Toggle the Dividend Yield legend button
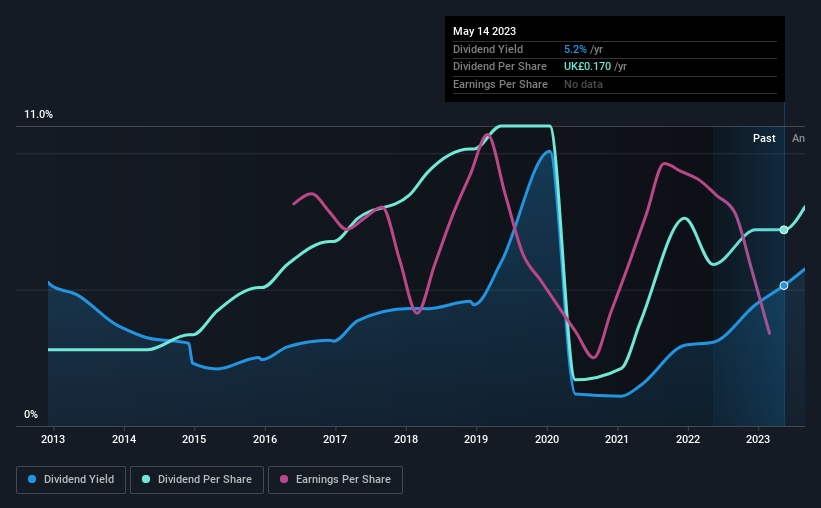 coord(71,480)
